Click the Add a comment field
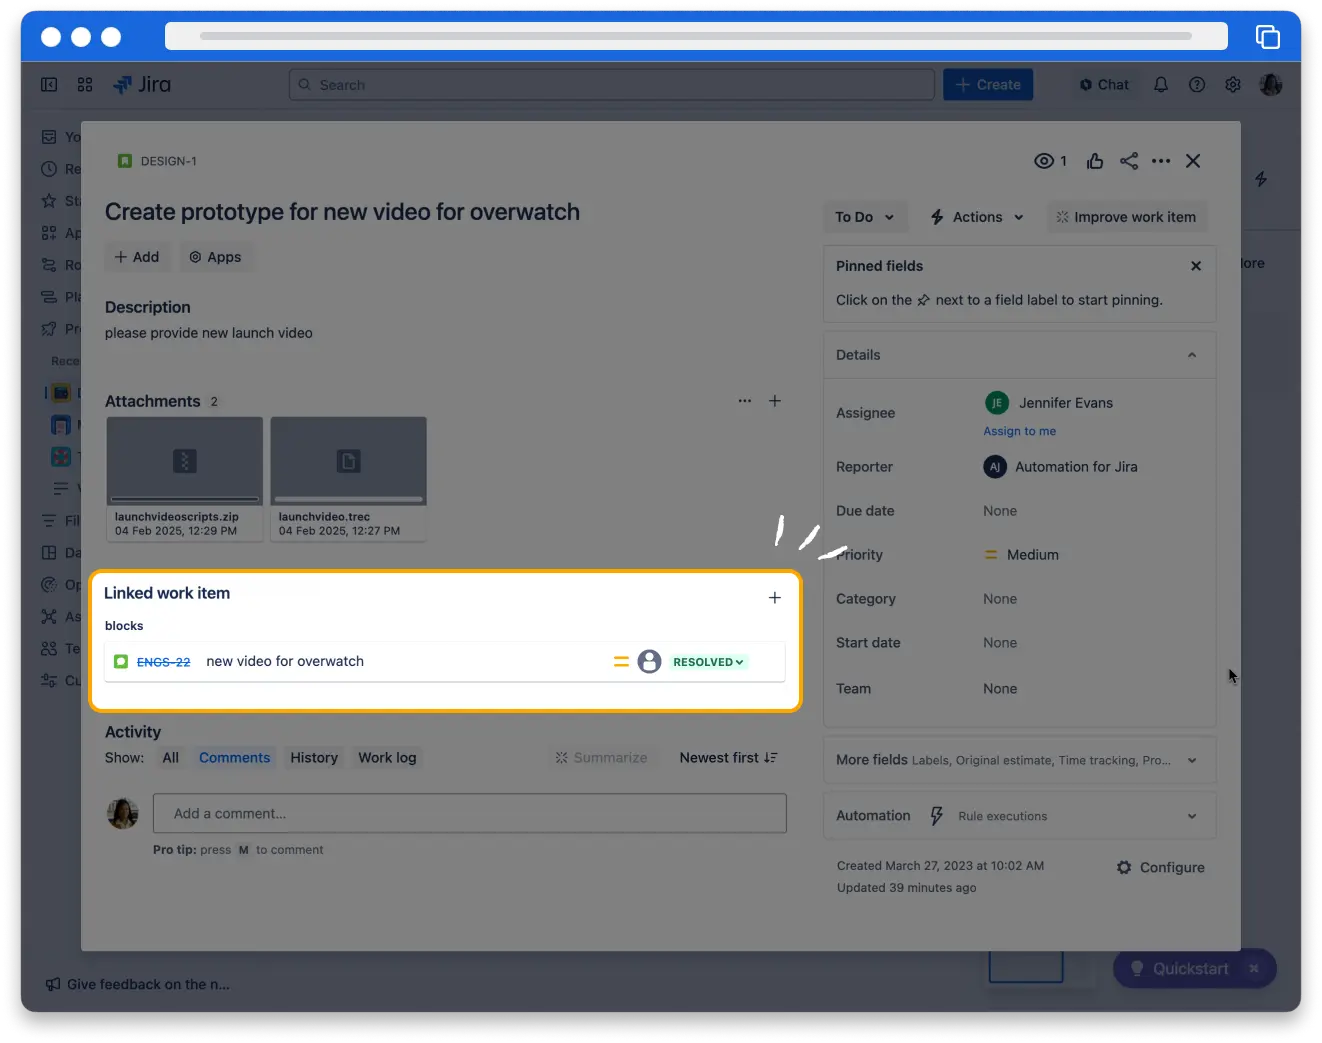Viewport: 1322px width, 1043px height. point(469,814)
